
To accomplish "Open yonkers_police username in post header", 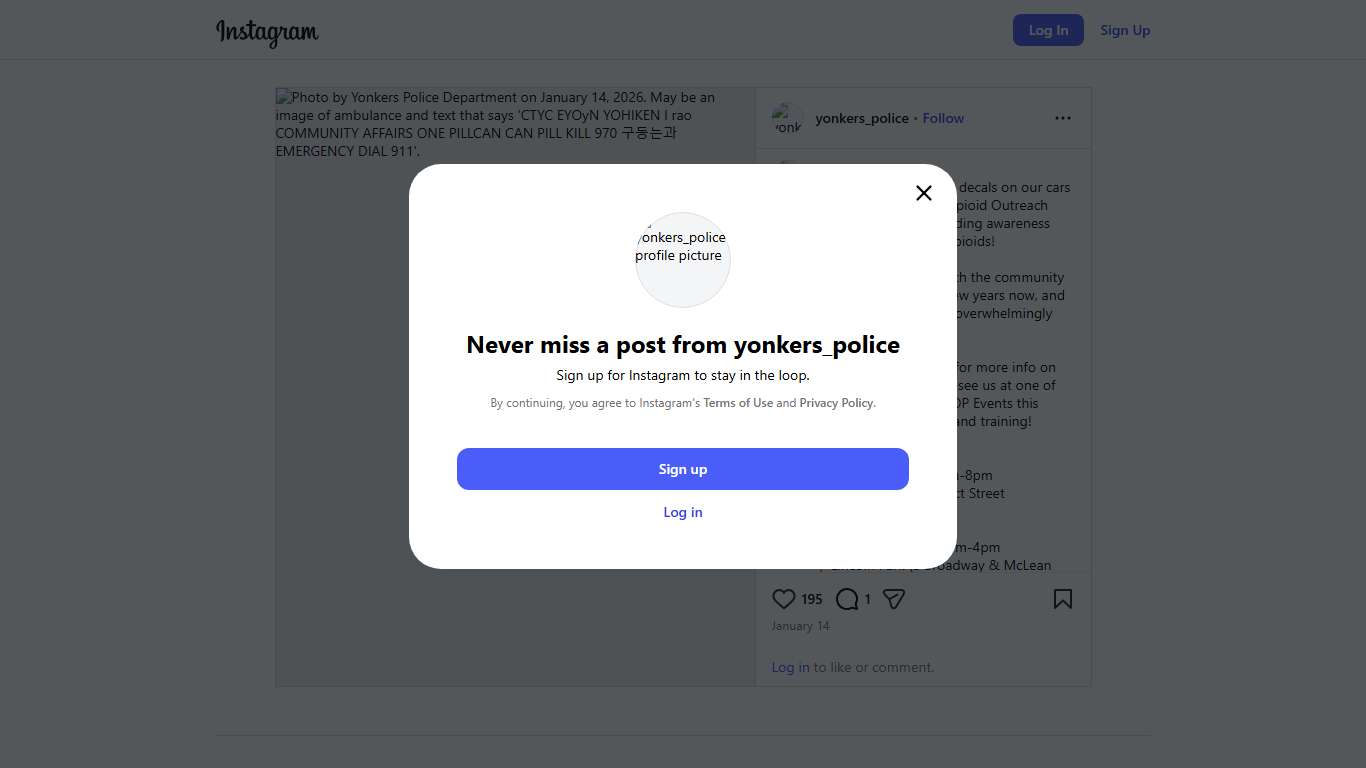I will point(862,118).
